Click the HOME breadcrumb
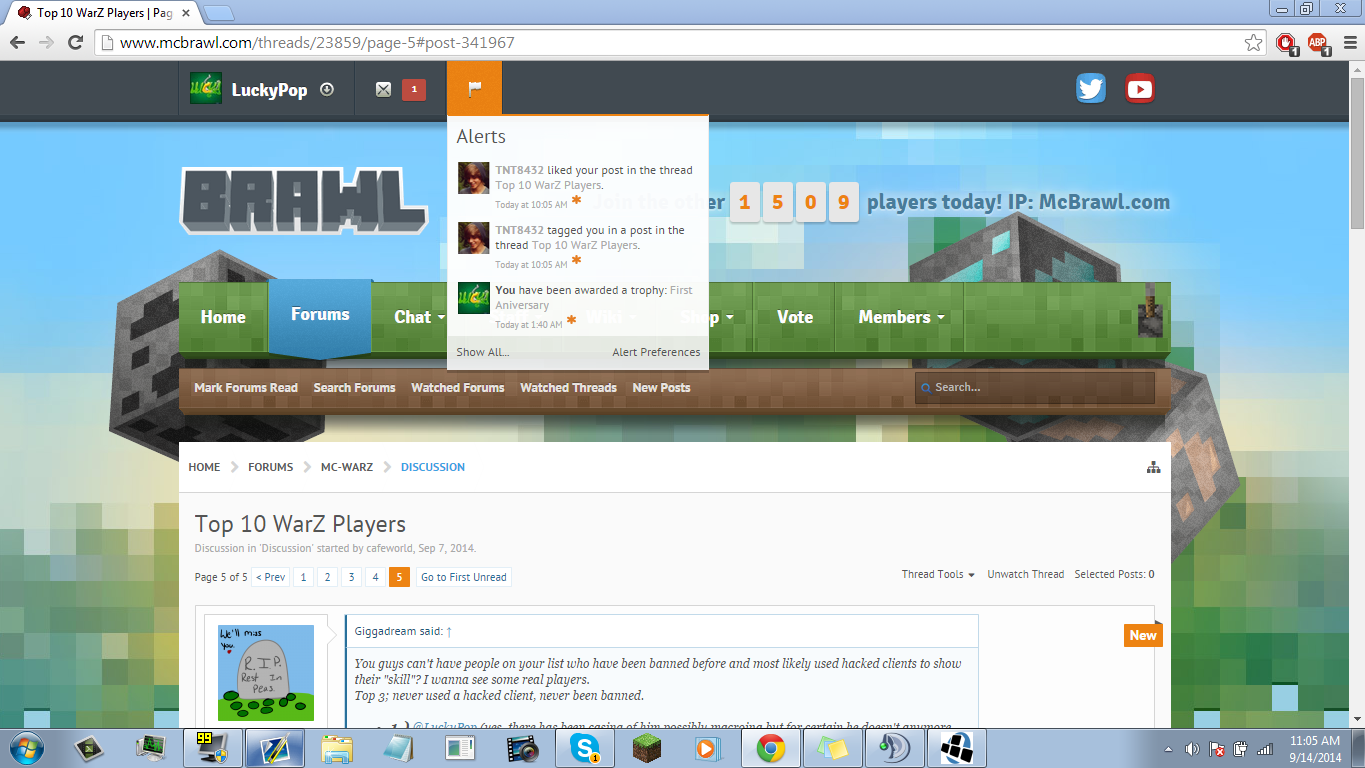Screen dimensions: 1365x768 [x=204, y=467]
